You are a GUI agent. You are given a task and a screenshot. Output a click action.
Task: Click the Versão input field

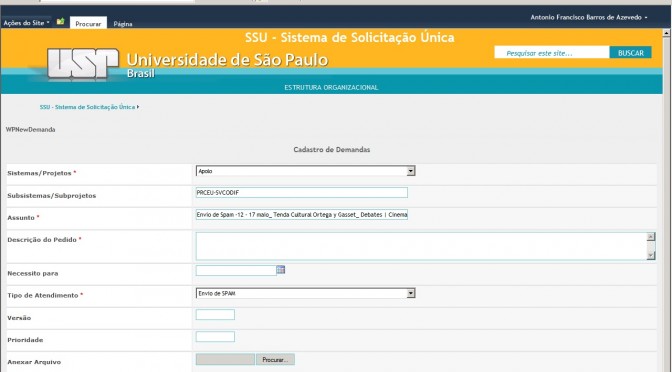point(215,315)
